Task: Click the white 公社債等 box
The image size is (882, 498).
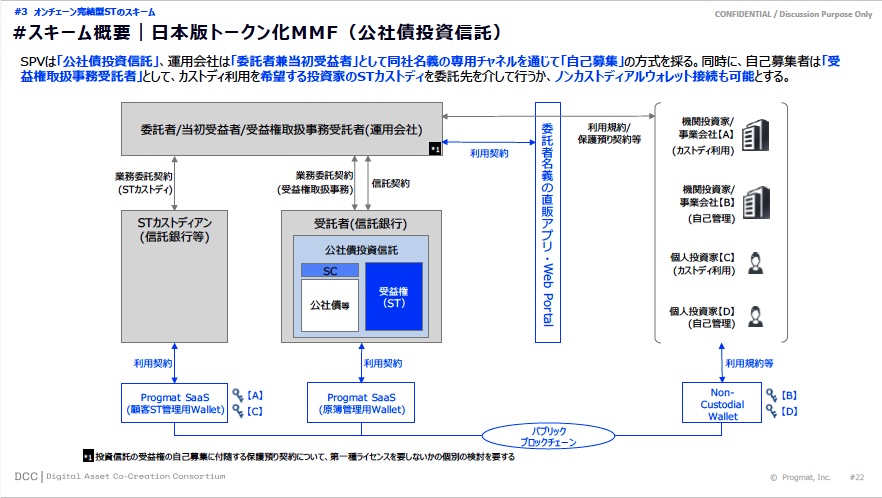Action: (x=329, y=304)
